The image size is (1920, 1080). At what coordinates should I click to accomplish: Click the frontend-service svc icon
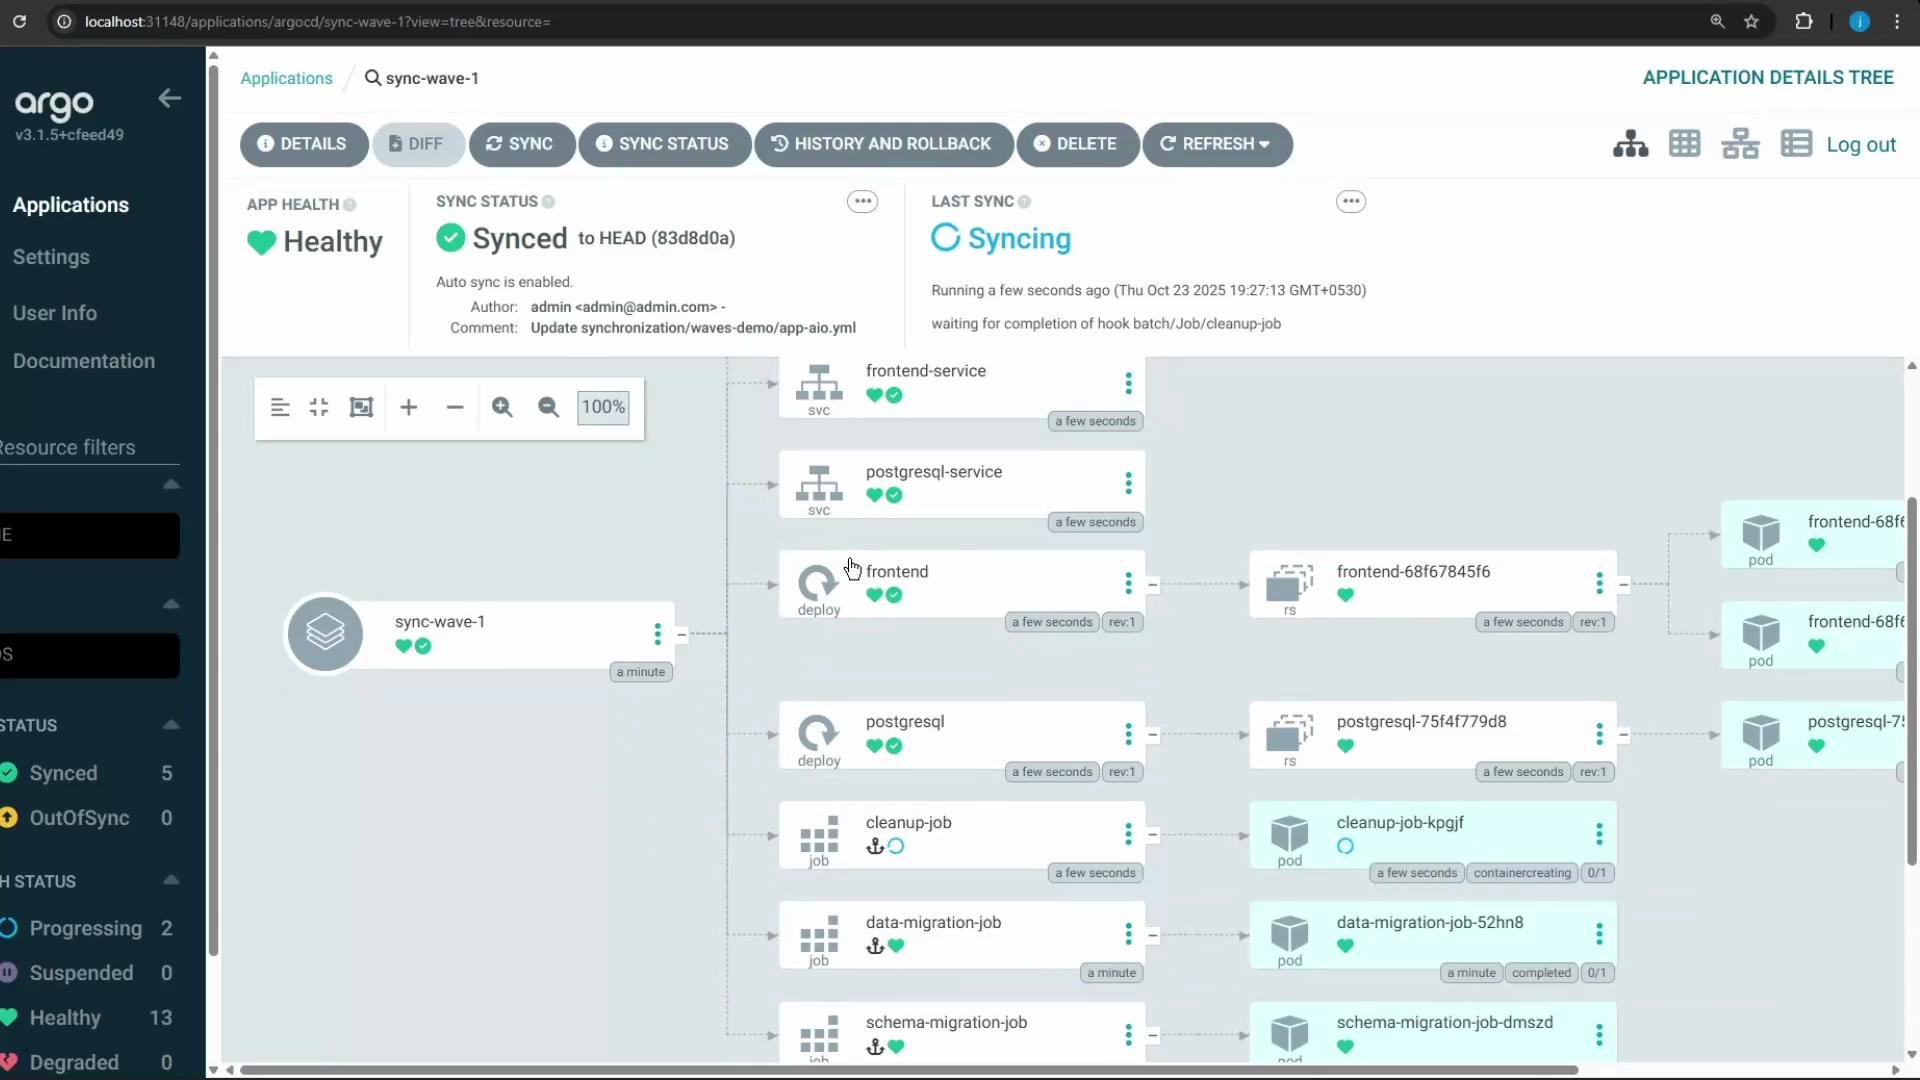[819, 383]
